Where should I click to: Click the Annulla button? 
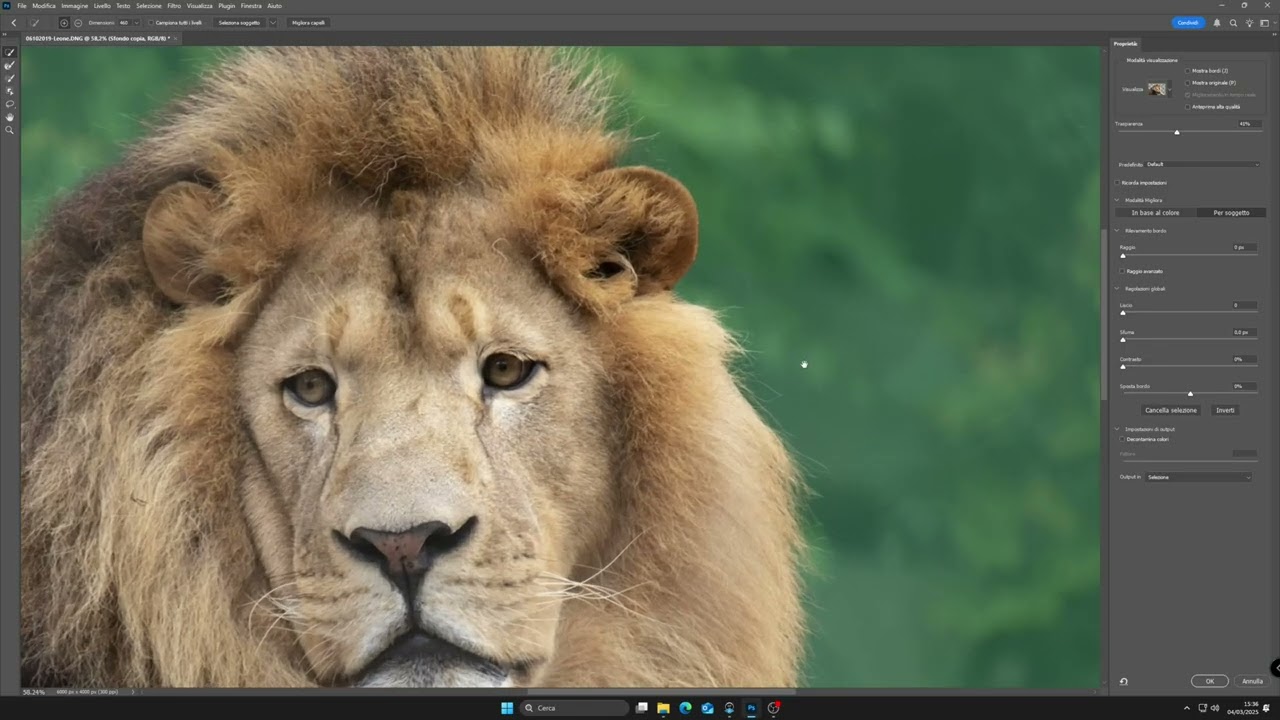coord(1253,681)
